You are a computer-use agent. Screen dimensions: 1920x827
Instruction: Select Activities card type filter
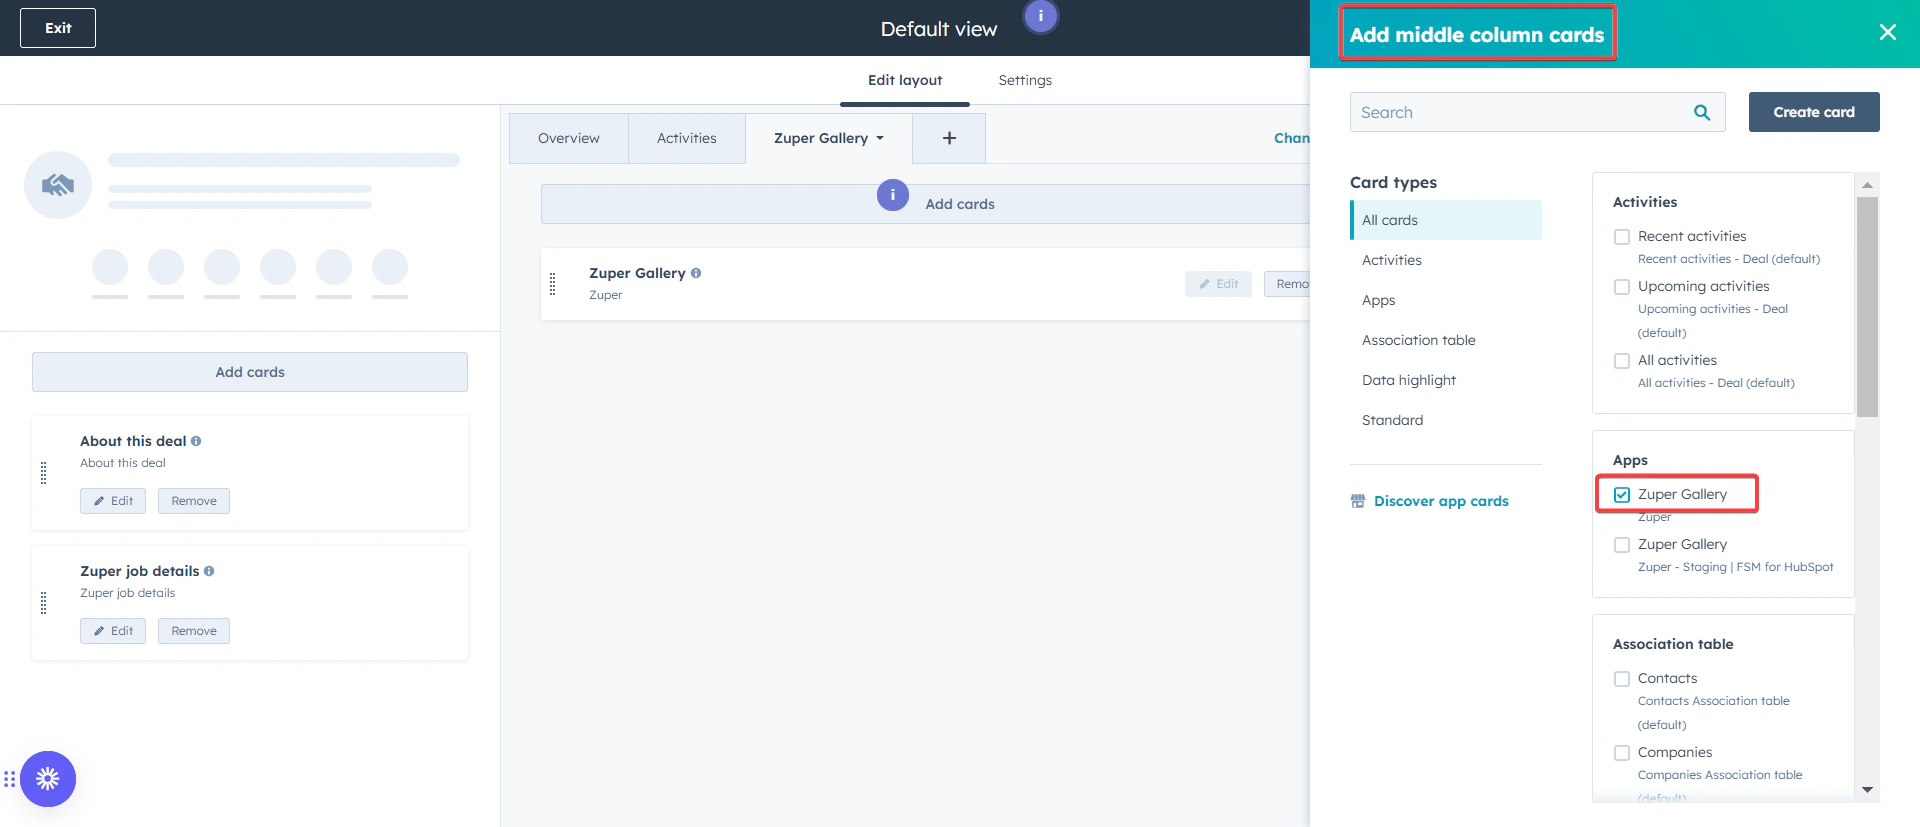point(1446,260)
